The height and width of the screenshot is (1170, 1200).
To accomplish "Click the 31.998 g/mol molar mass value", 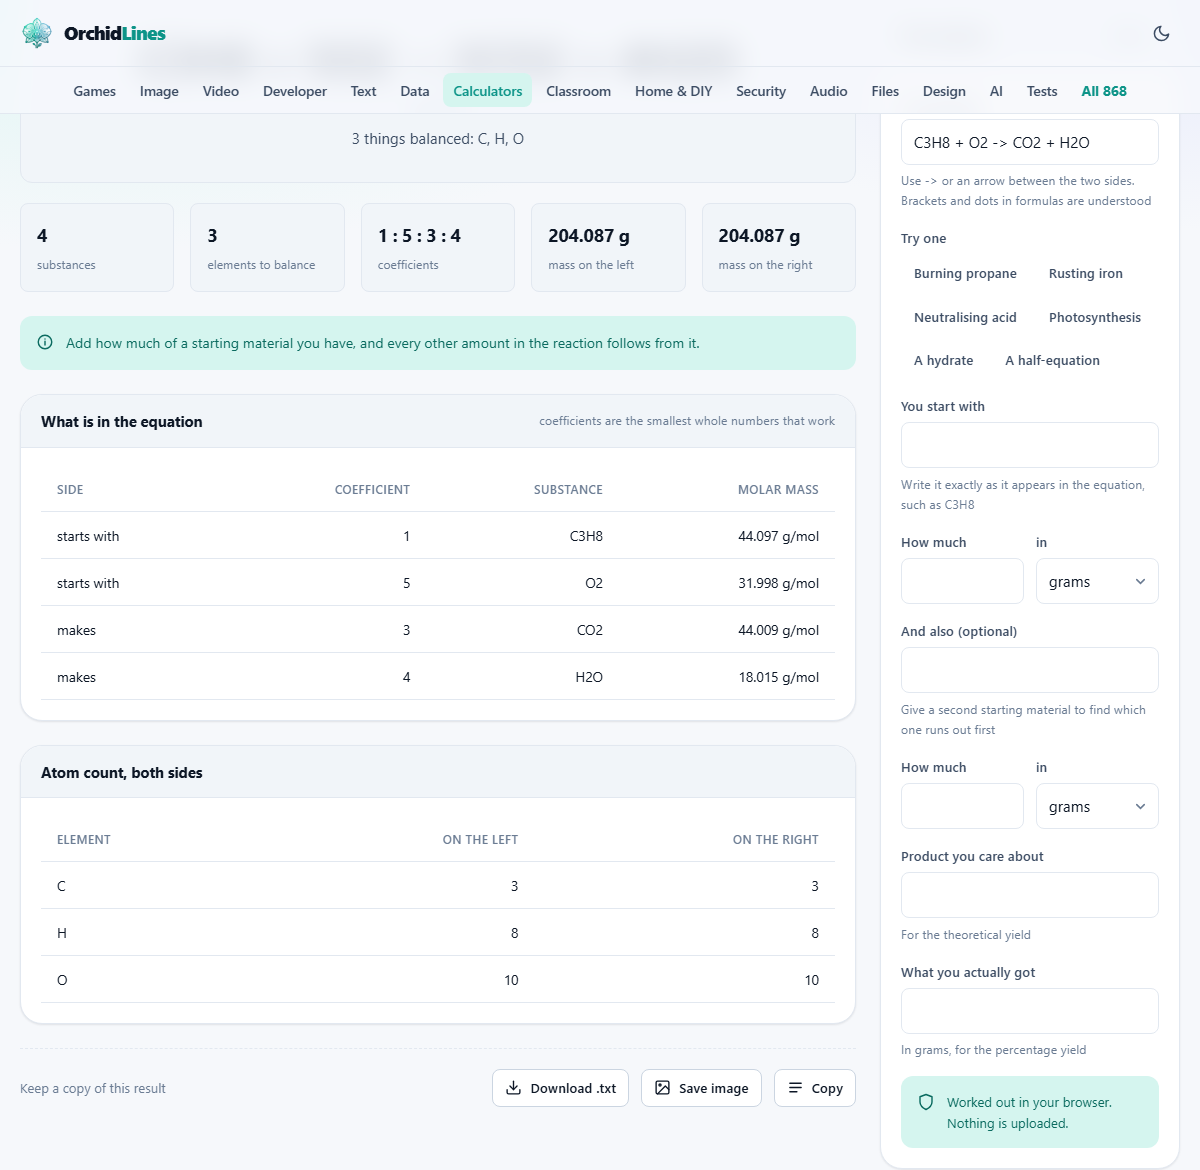I will [x=778, y=583].
